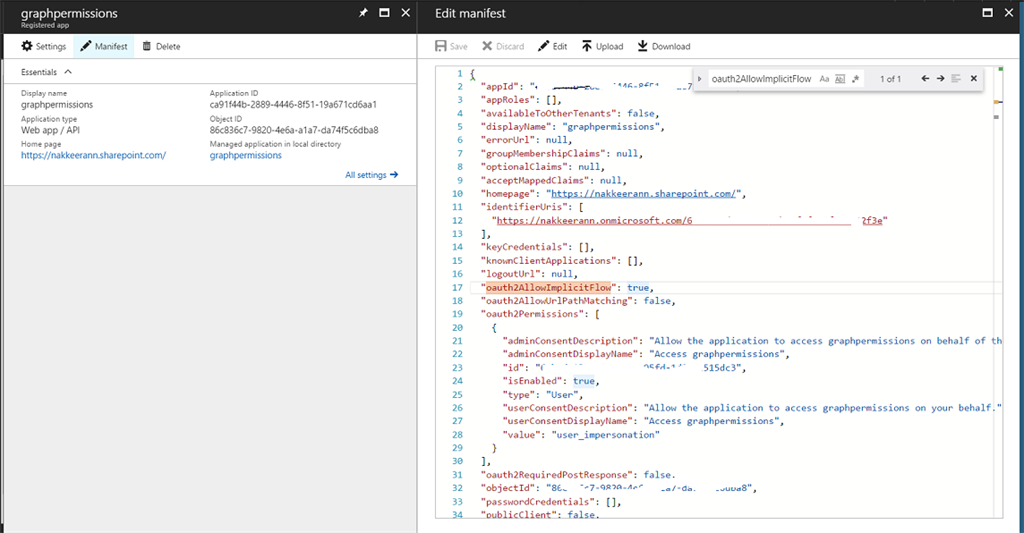Toggle Match Case in find box

click(824, 79)
